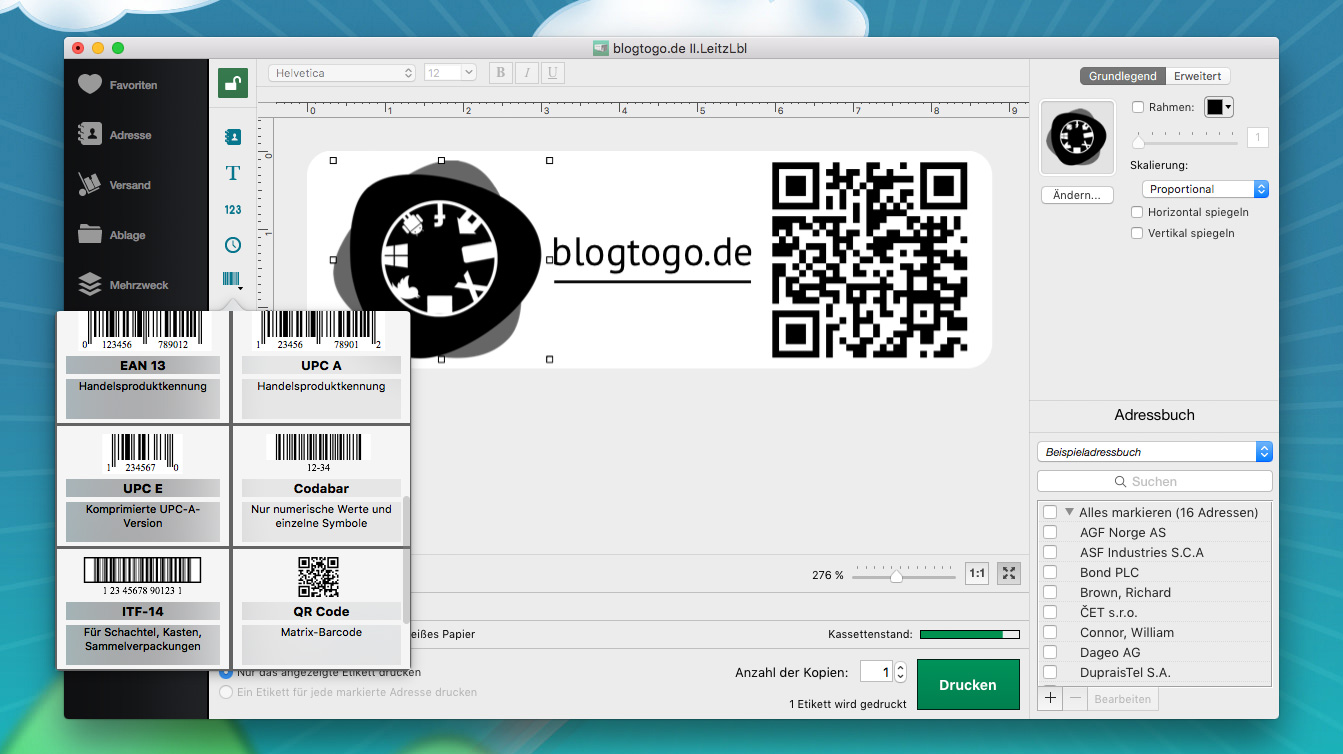Select 'Nur das angezeigte Etikett drucken' option

[x=226, y=673]
